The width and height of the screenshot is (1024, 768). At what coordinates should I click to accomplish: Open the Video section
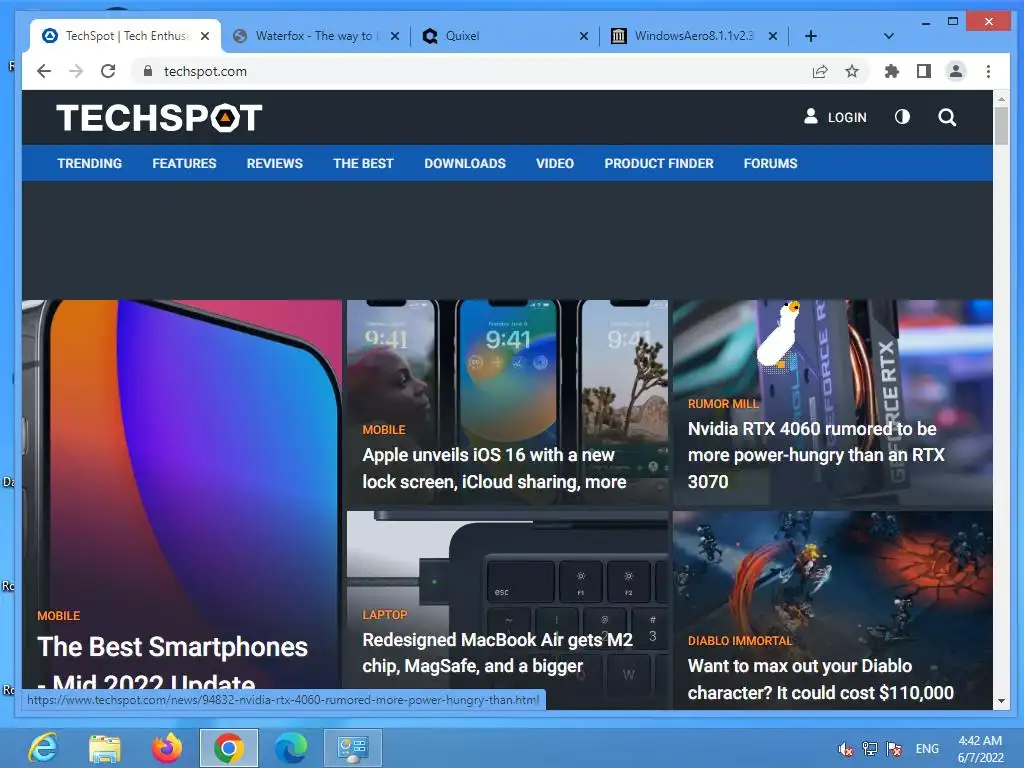[x=555, y=163]
